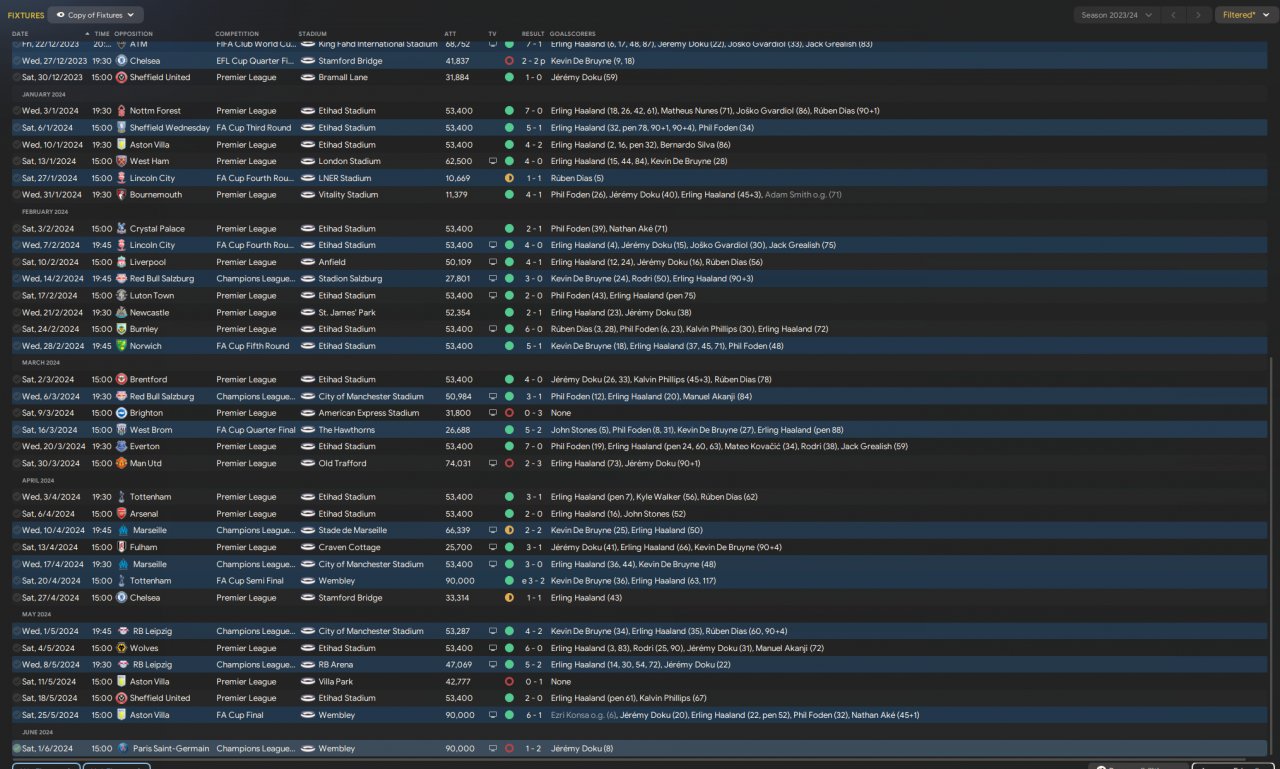Sort by the Att column header

pyautogui.click(x=450, y=34)
